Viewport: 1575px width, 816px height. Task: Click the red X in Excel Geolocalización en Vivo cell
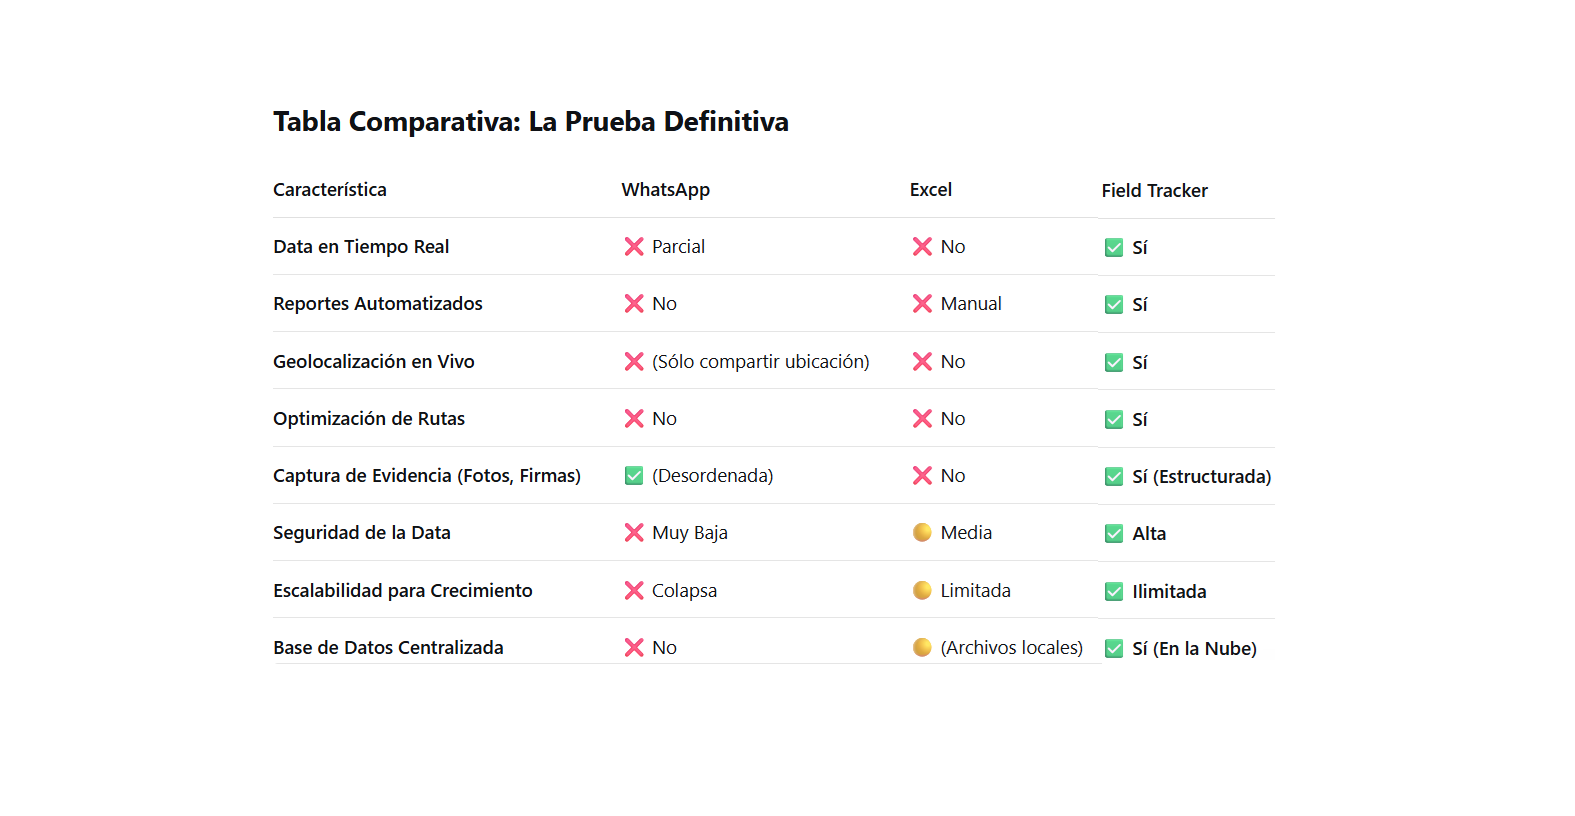922,362
